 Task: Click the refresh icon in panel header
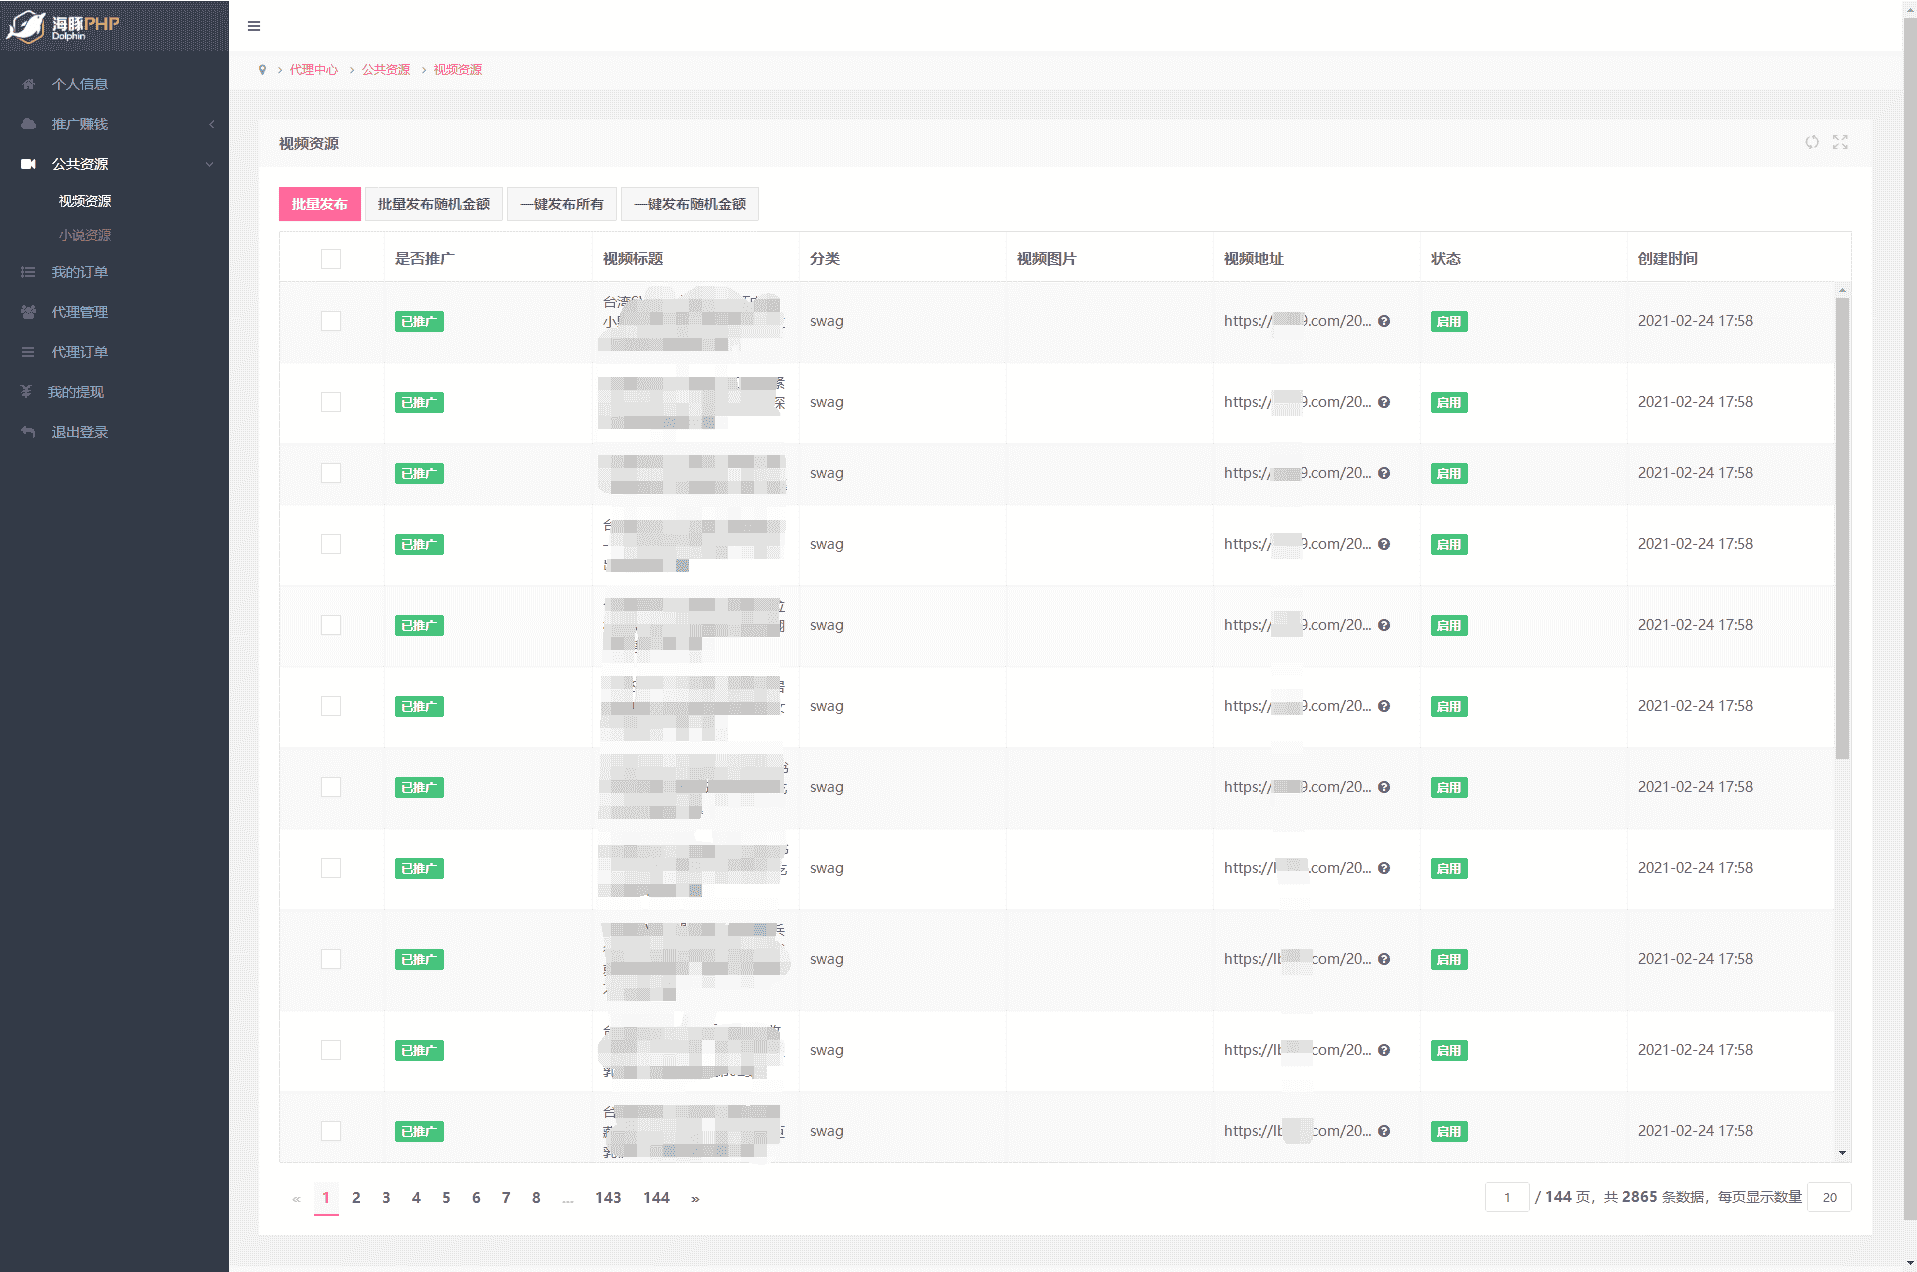1811,142
